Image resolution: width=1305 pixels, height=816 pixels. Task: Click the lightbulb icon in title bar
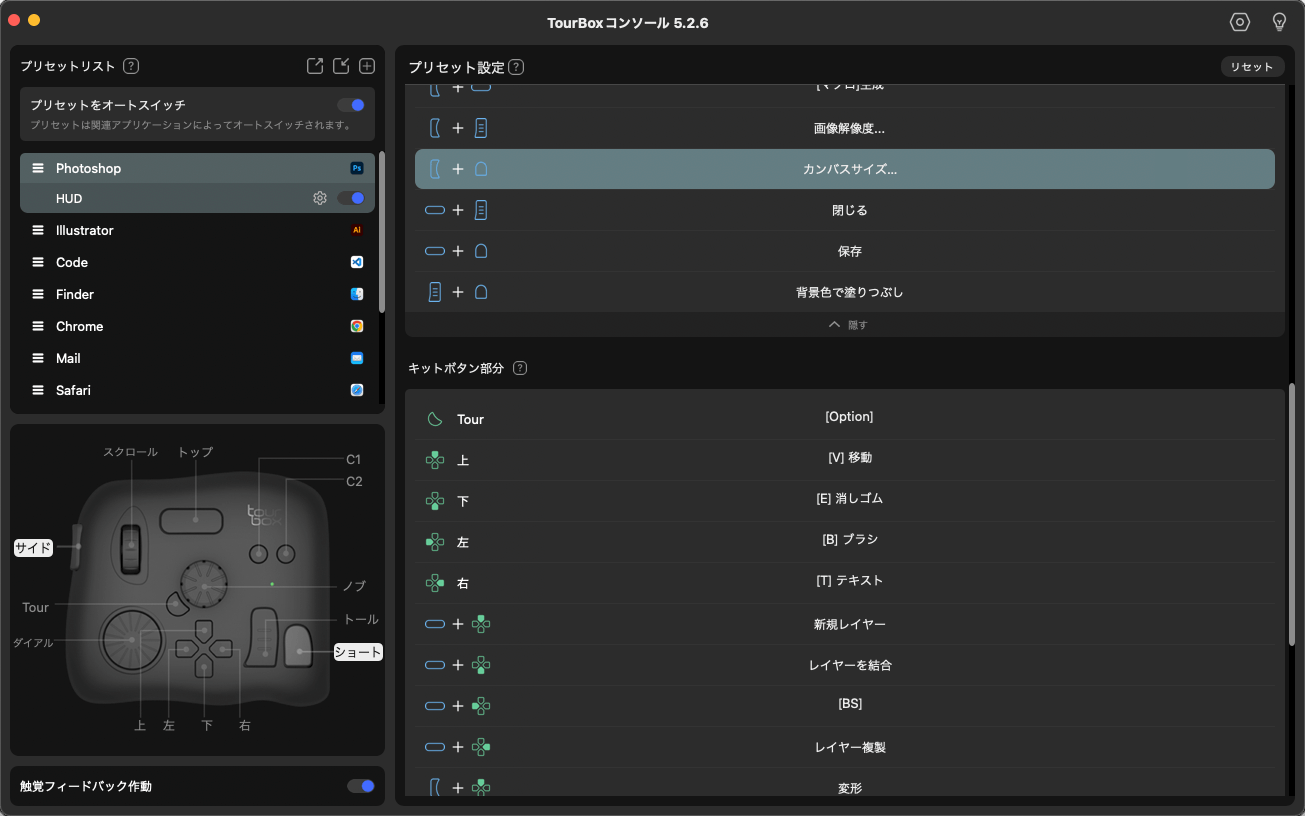tap(1279, 21)
